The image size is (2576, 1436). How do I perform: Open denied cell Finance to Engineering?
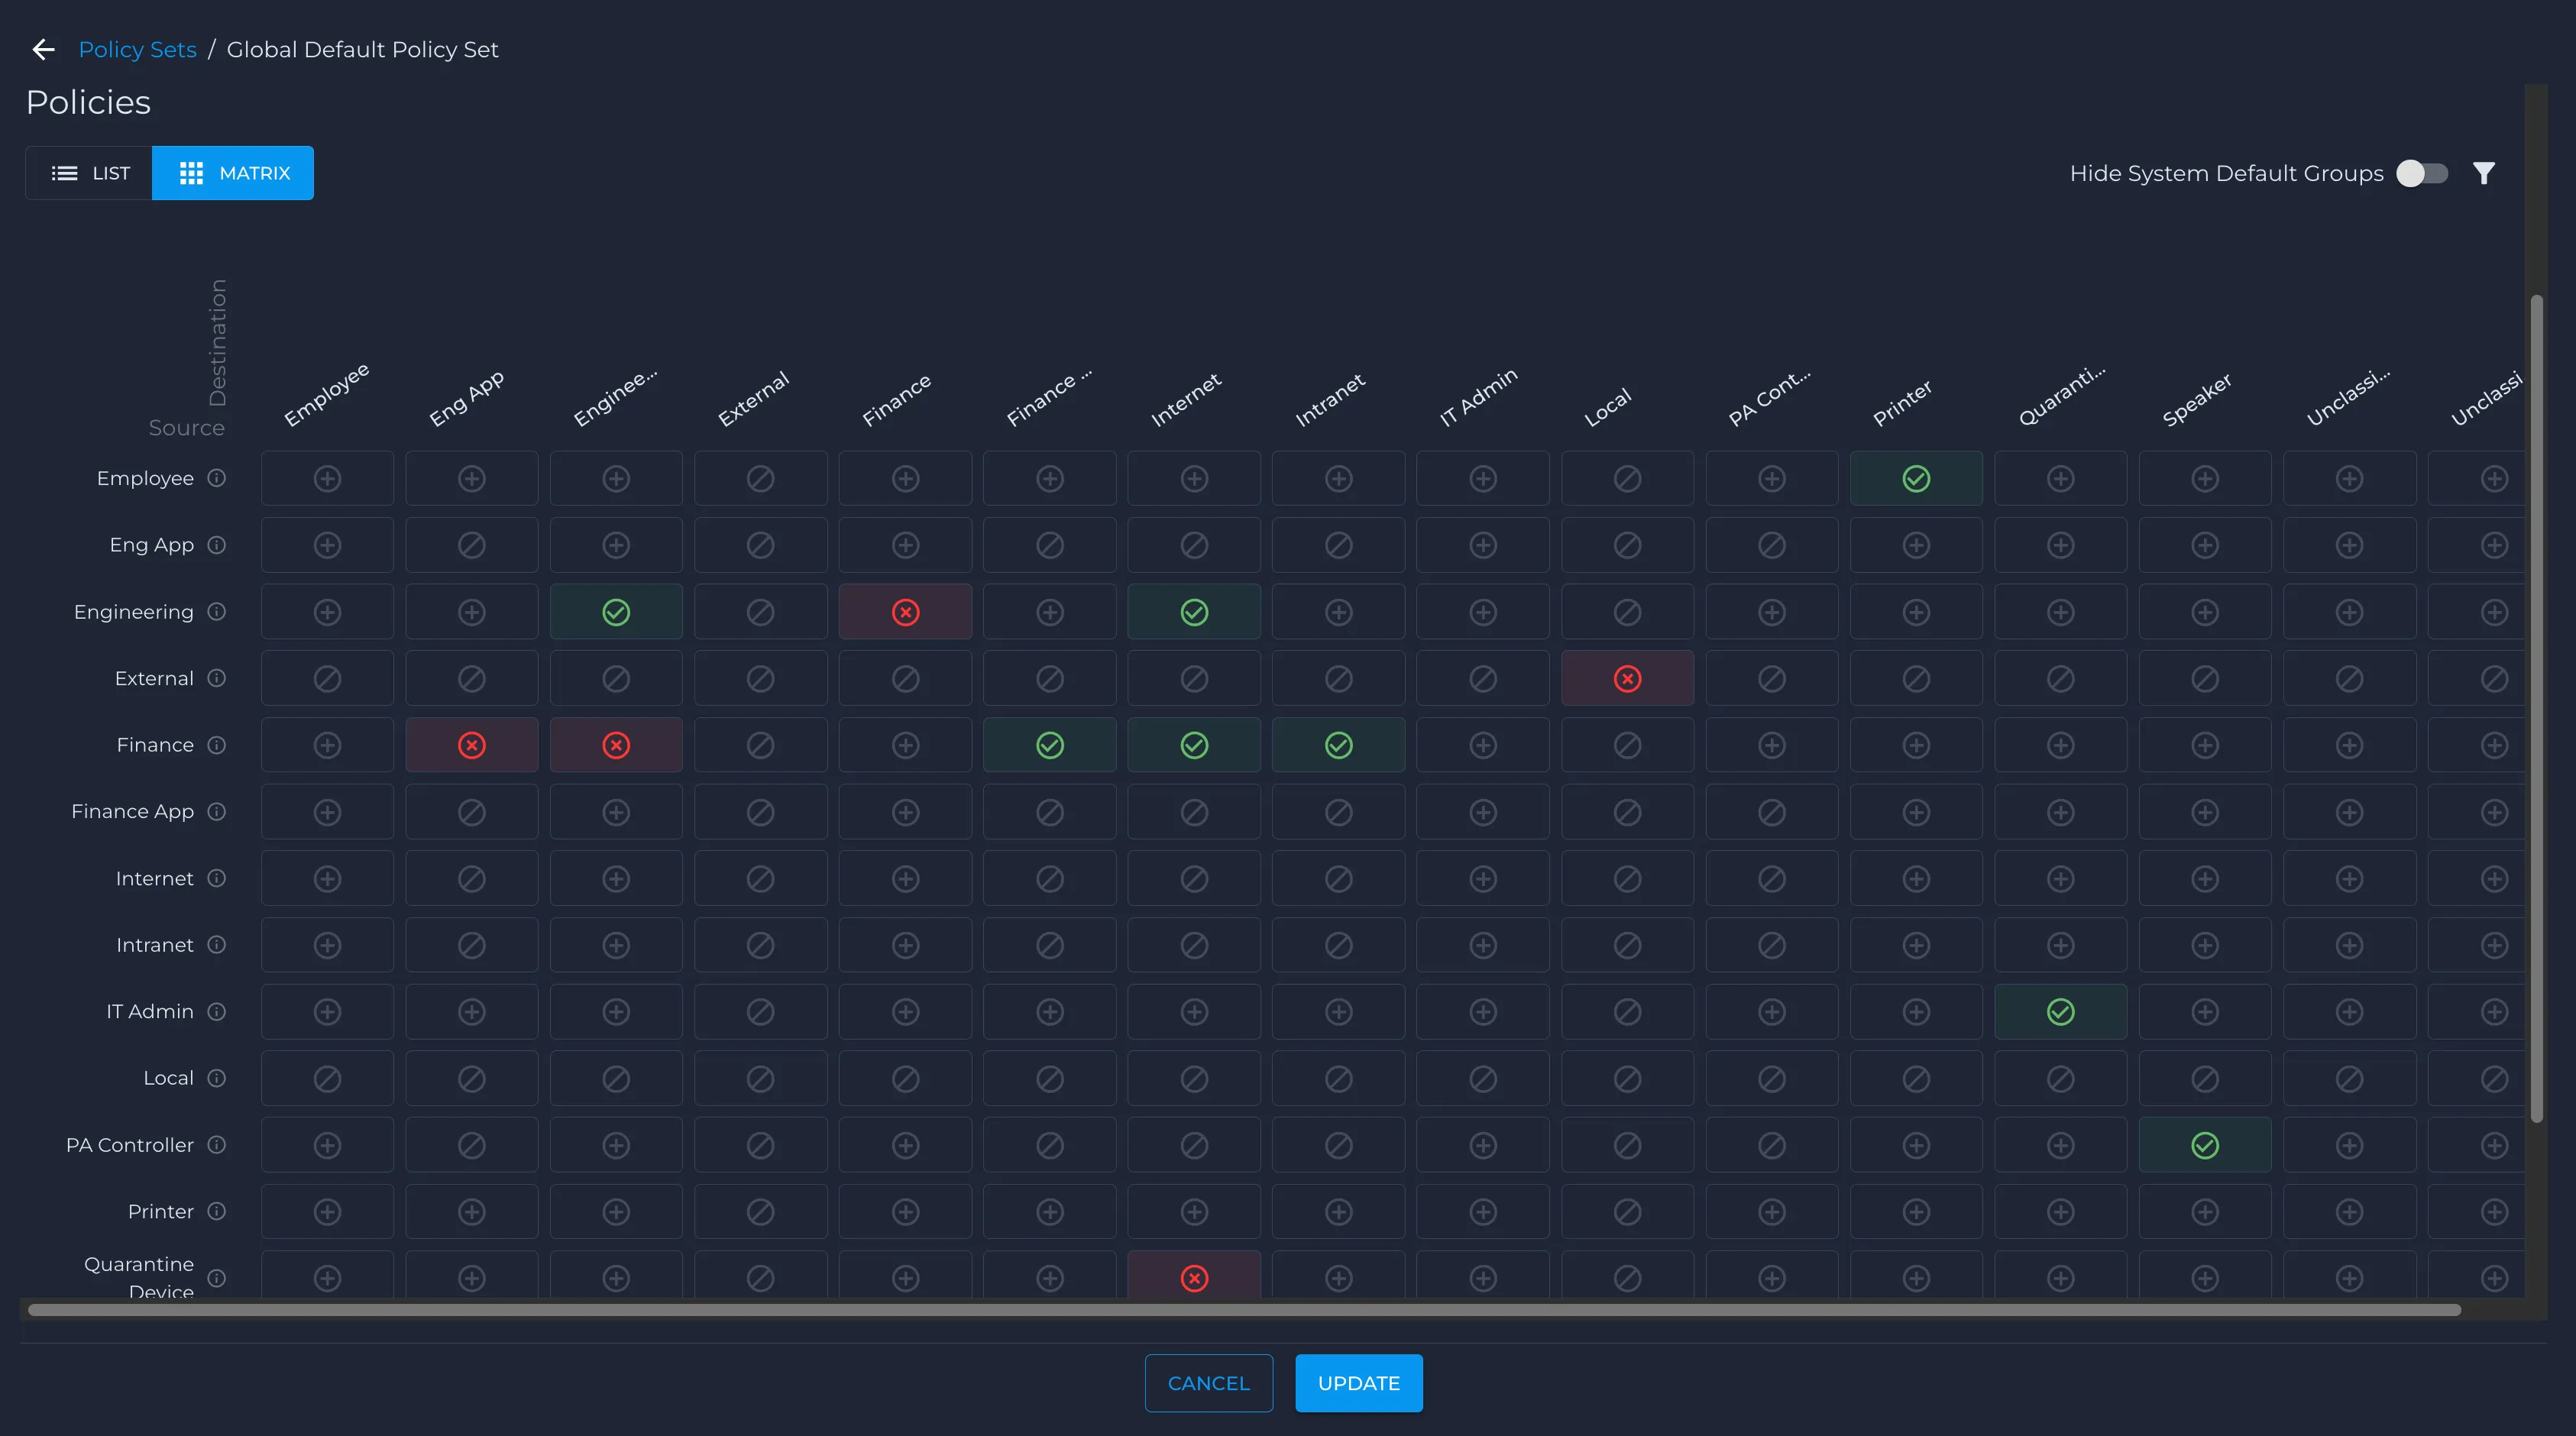(616, 745)
